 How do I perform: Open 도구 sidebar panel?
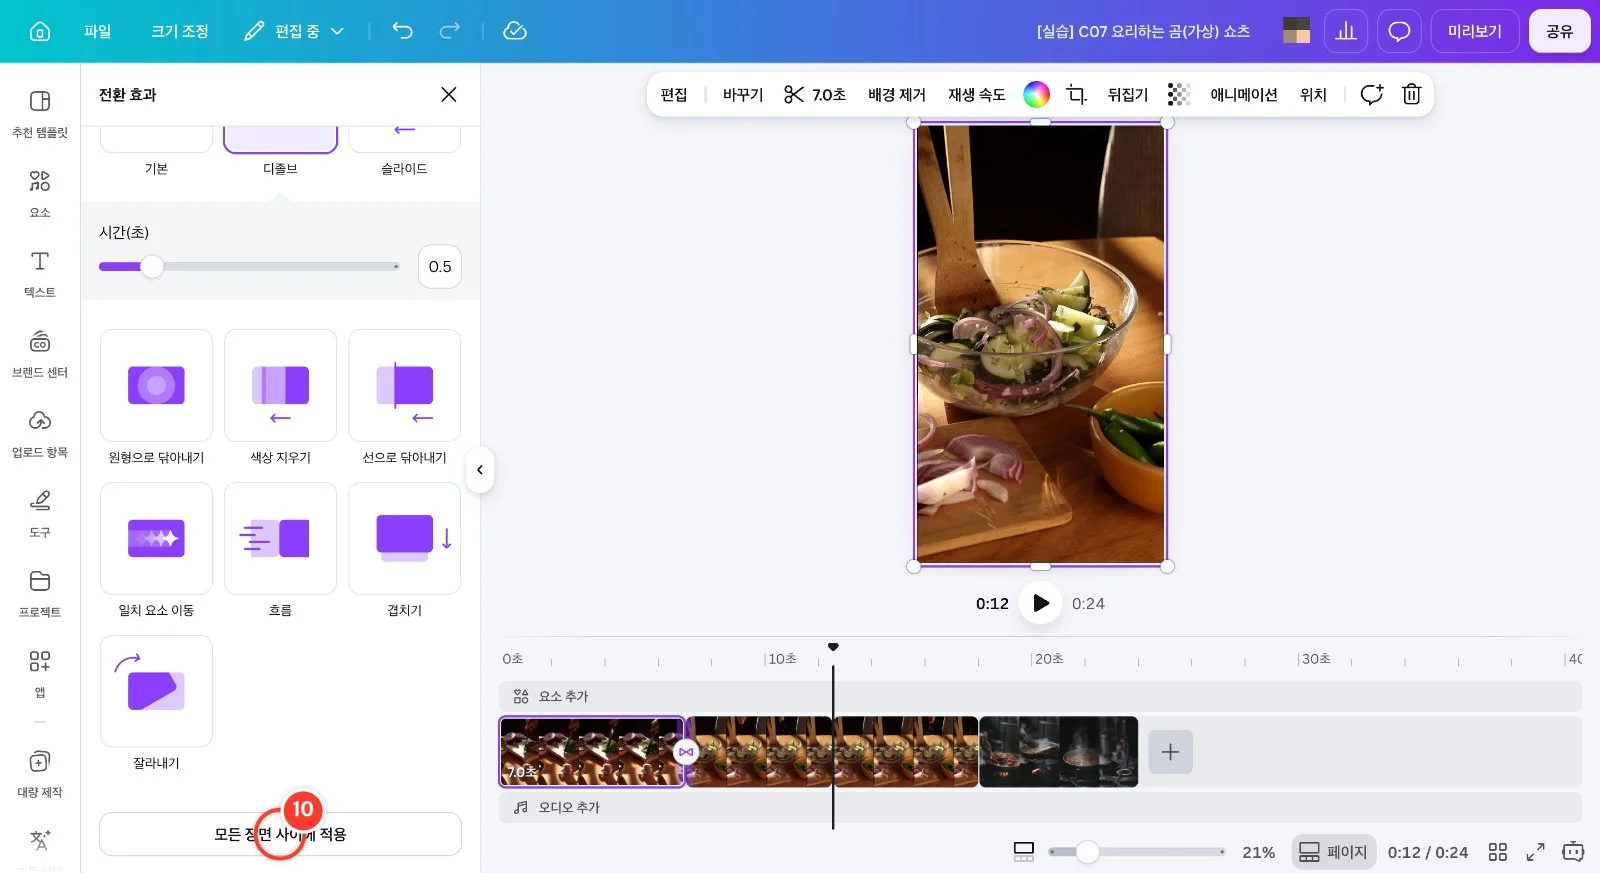tap(40, 514)
